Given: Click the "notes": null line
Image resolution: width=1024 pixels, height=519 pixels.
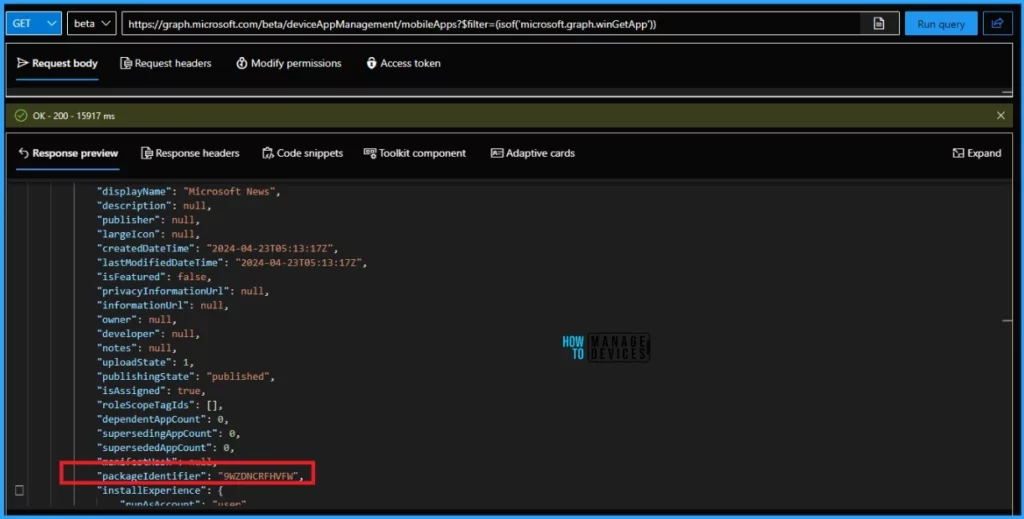Looking at the screenshot, I should [137, 348].
